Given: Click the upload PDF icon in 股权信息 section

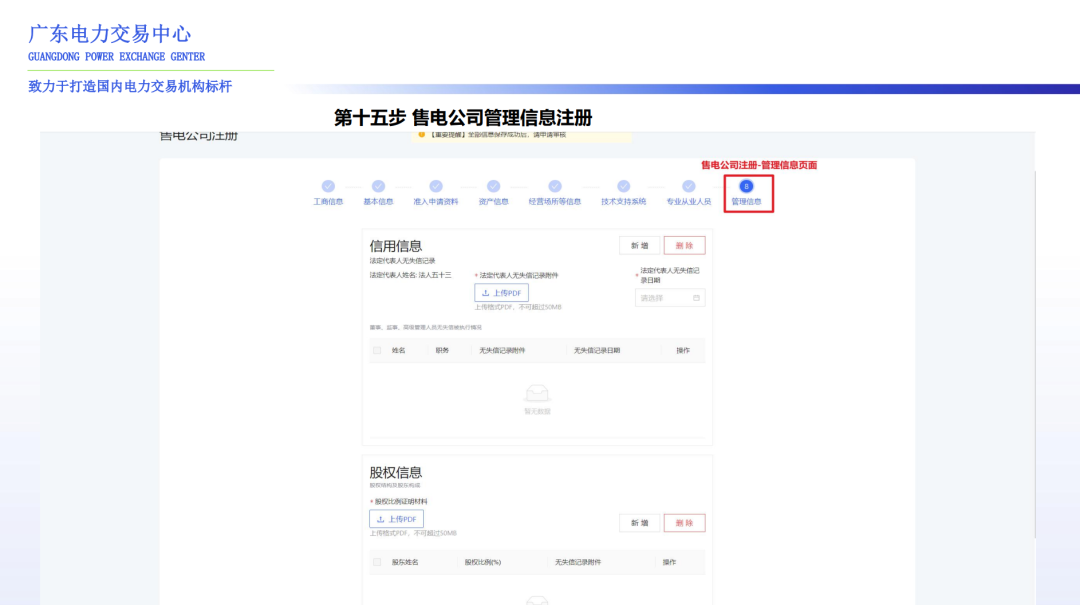Looking at the screenshot, I should coord(378,519).
